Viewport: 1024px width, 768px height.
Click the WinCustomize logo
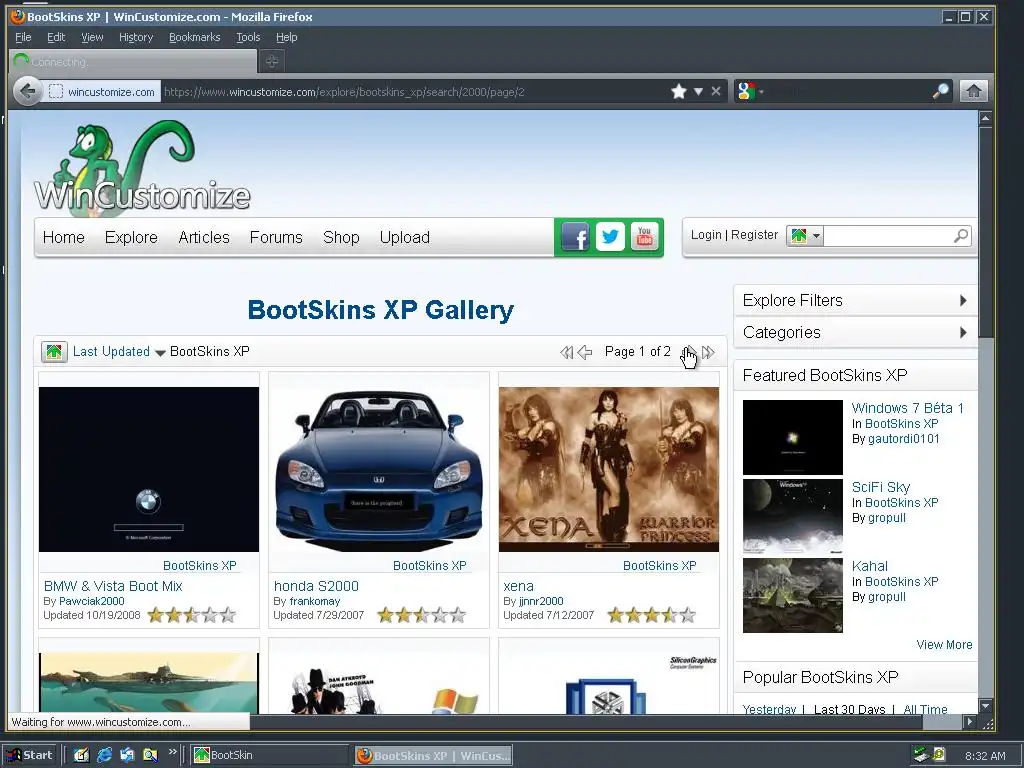coord(142,169)
